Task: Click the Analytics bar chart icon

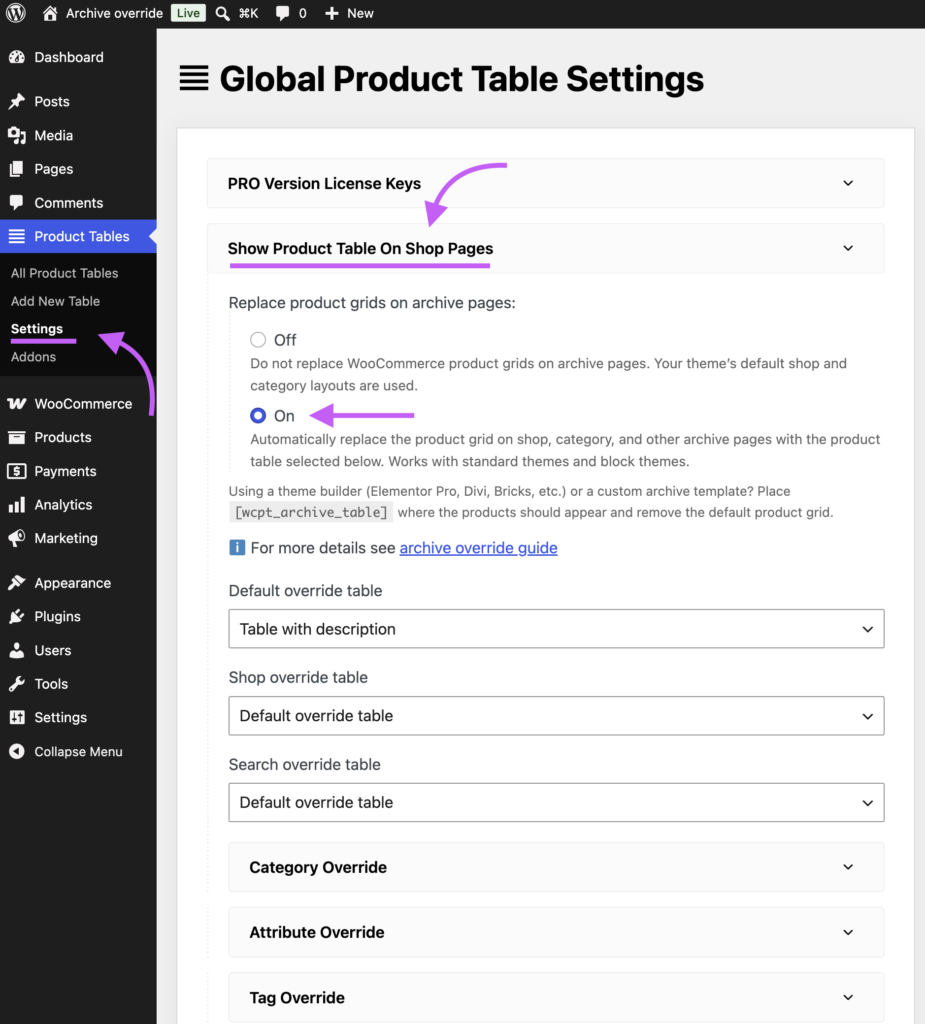Action: (x=17, y=505)
